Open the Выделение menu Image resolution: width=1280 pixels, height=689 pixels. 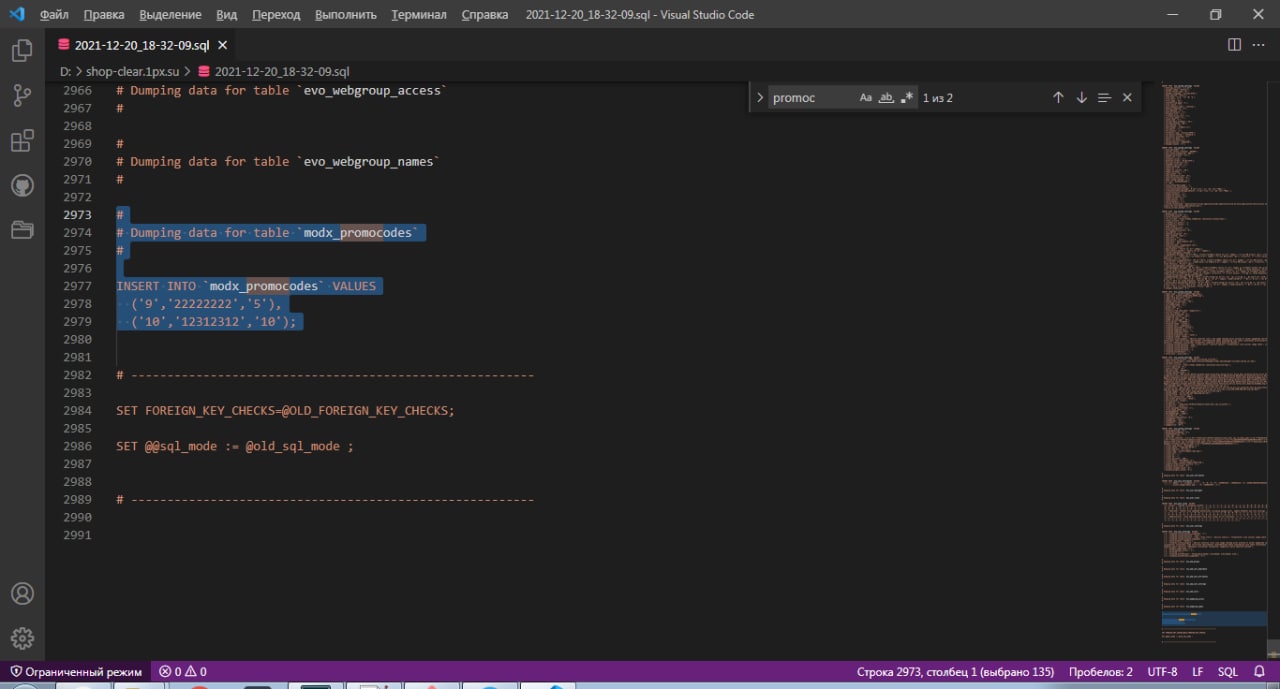pyautogui.click(x=169, y=15)
